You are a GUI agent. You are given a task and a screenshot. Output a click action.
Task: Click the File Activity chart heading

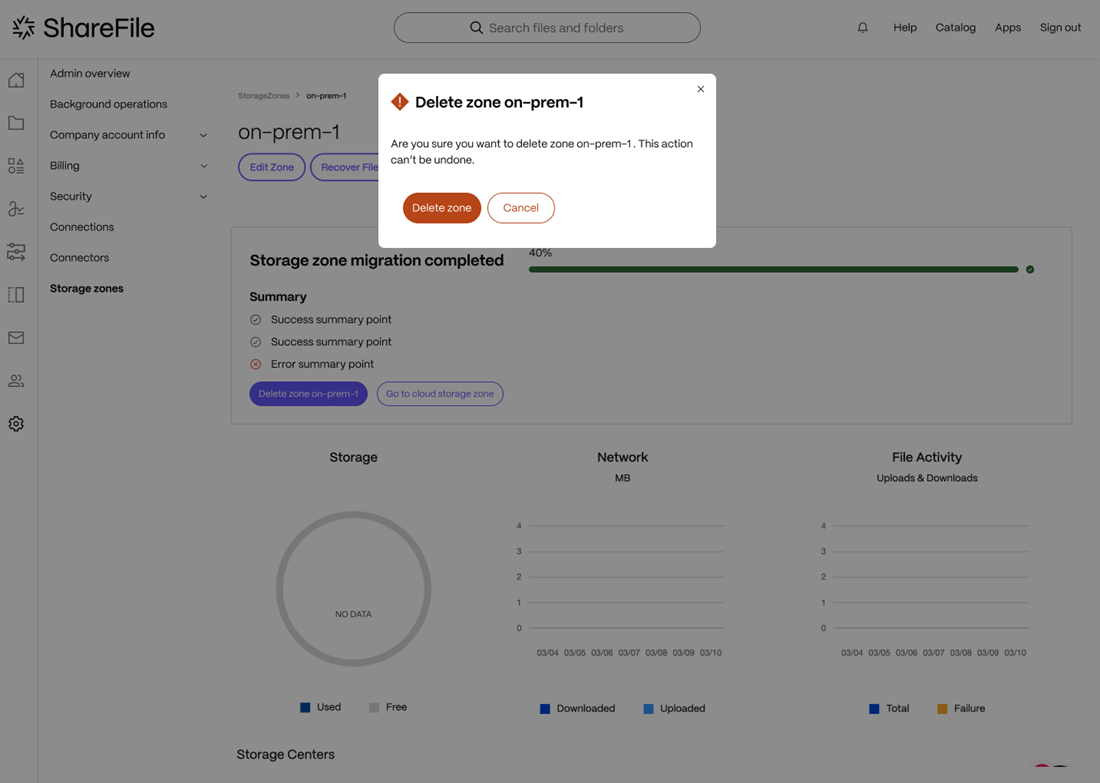click(x=927, y=457)
